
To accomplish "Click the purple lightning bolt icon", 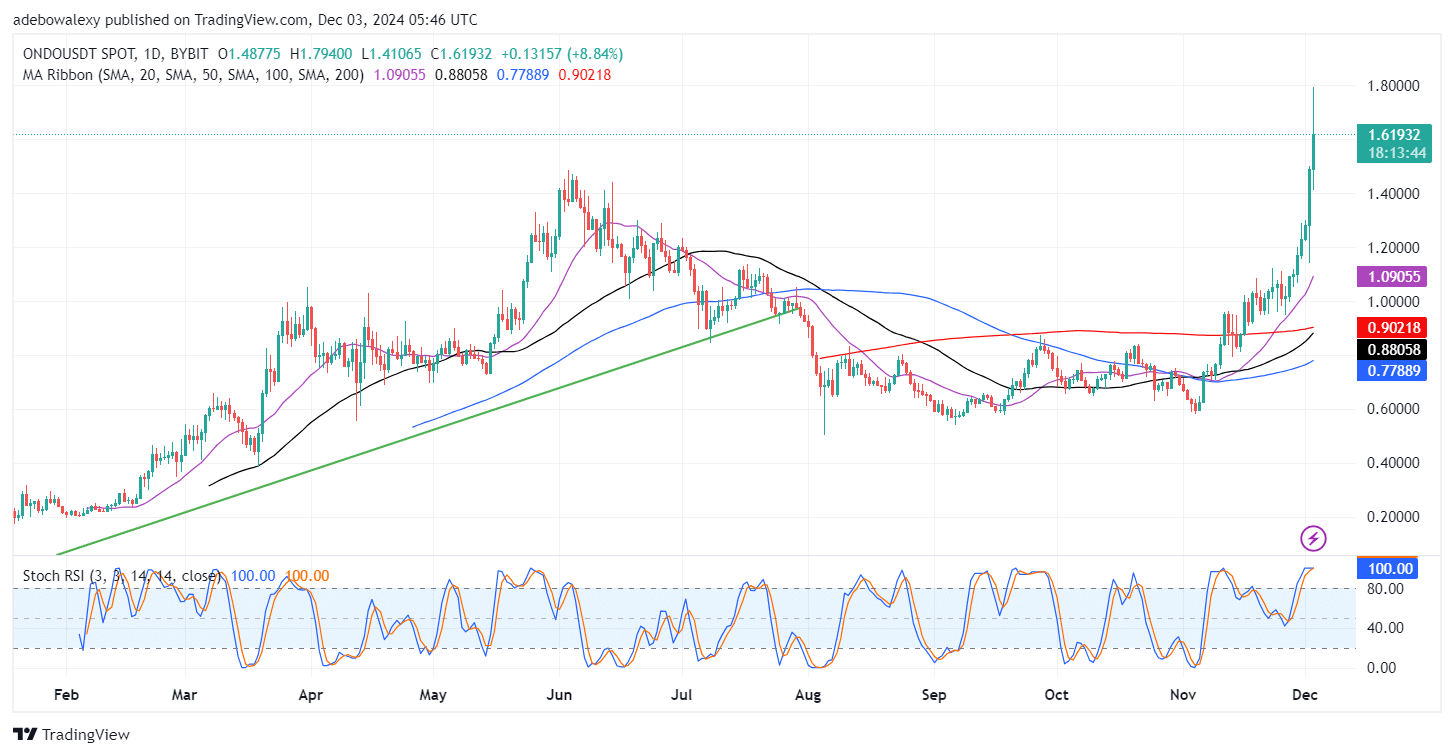I will [x=1313, y=539].
